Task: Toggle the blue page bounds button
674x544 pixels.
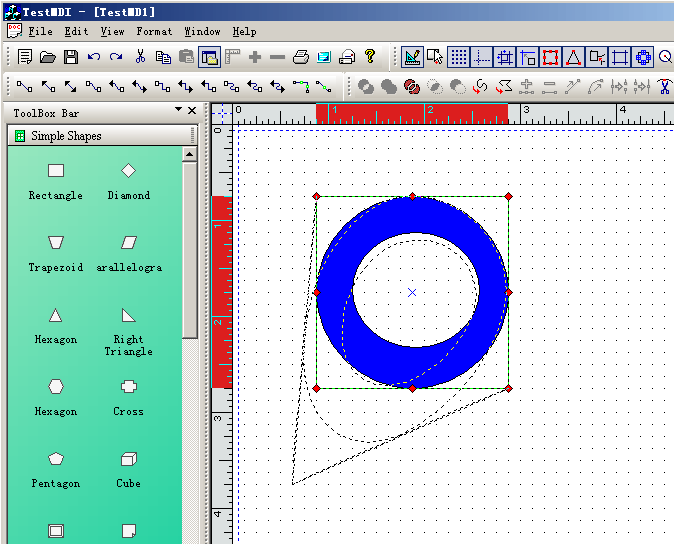Action: [x=620, y=57]
